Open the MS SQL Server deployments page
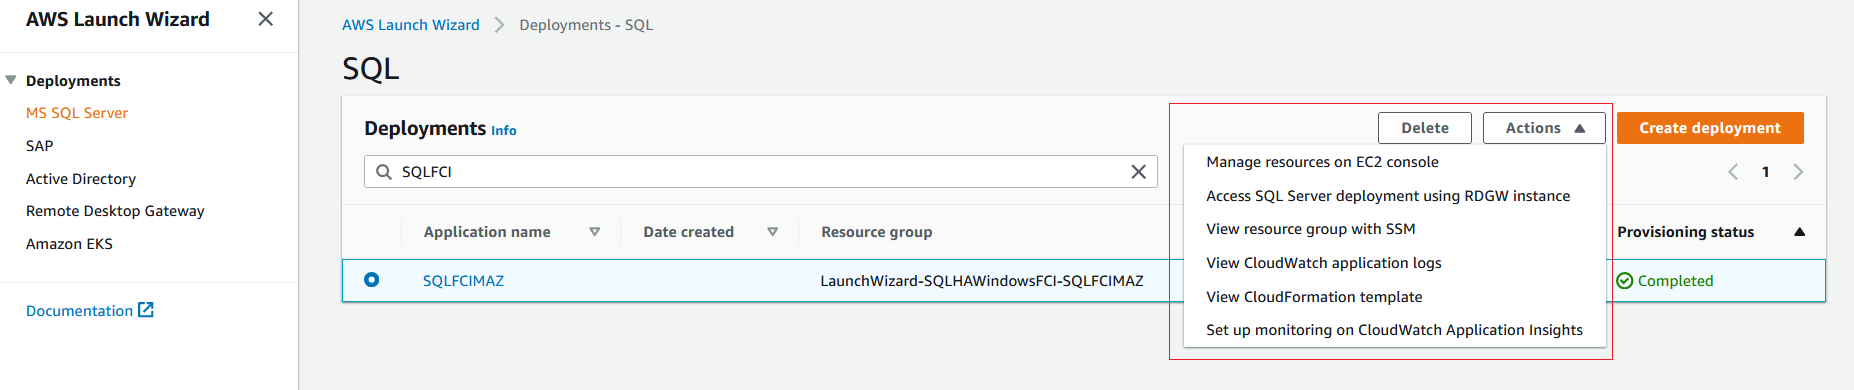 point(77,113)
